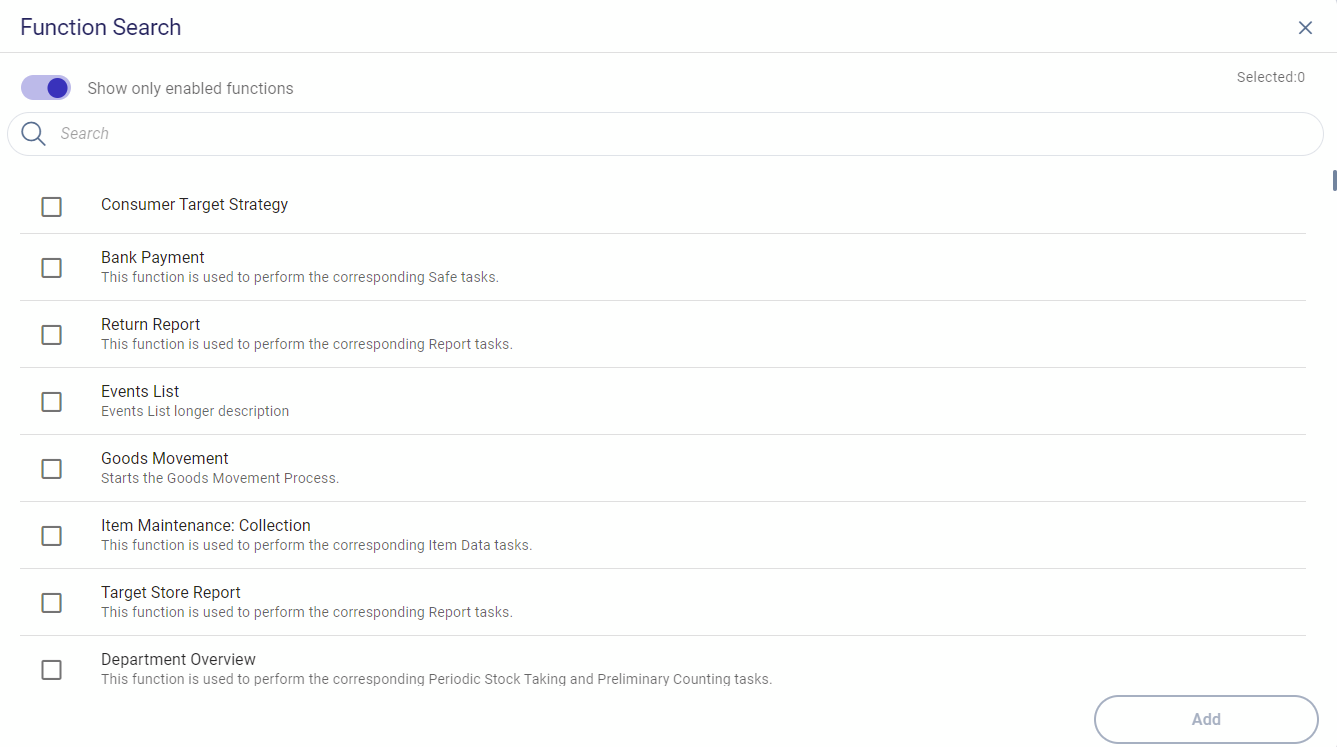Viewport: 1337px width, 747px height.
Task: Enable the Events List checkbox
Action: [51, 402]
